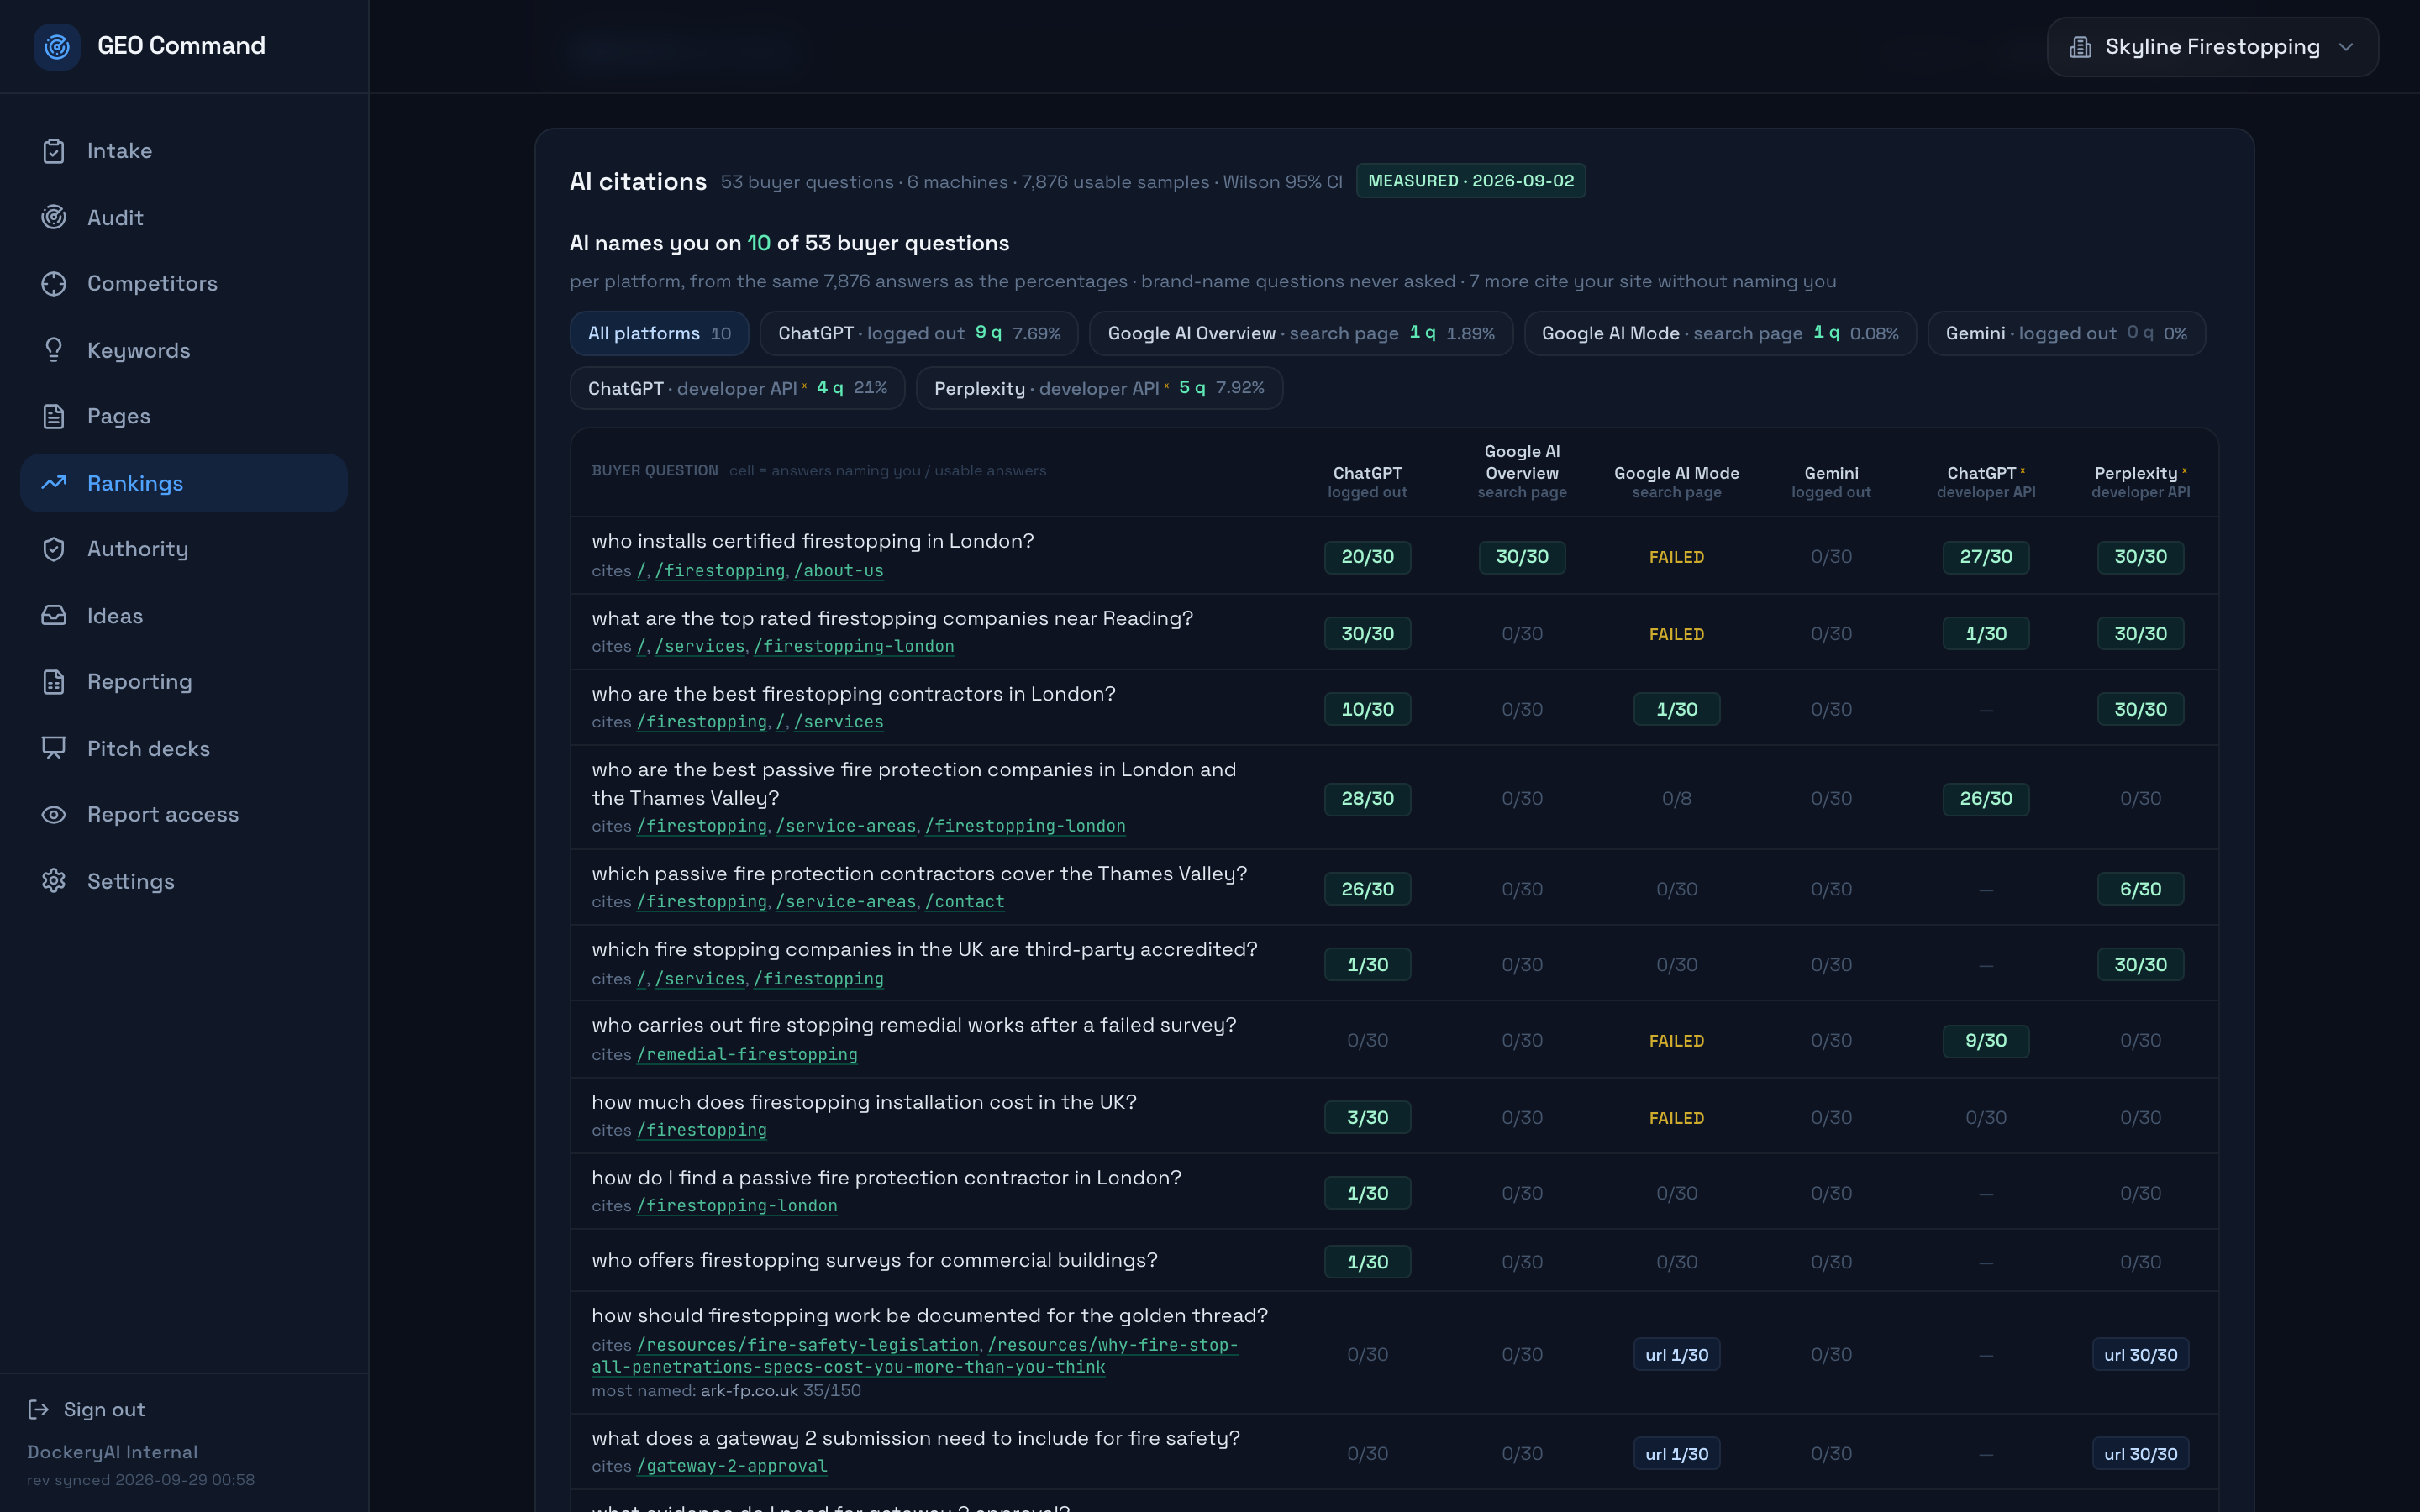Click the MEASURED 2026-09-02 badge
The height and width of the screenshot is (1512, 2420).
point(1471,181)
